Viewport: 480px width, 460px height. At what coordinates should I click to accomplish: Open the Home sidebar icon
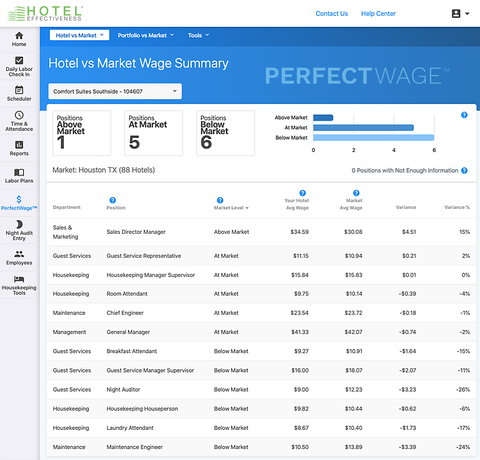(19, 35)
